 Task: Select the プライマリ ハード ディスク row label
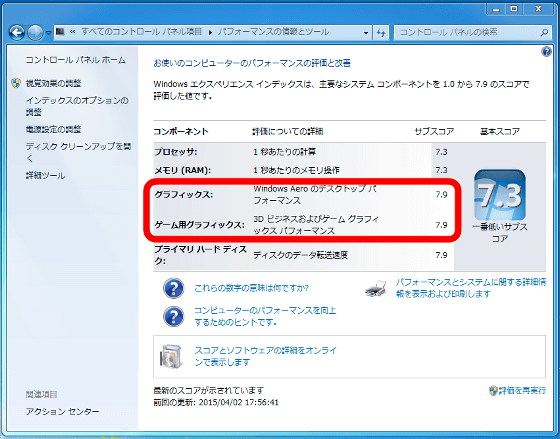click(x=200, y=255)
